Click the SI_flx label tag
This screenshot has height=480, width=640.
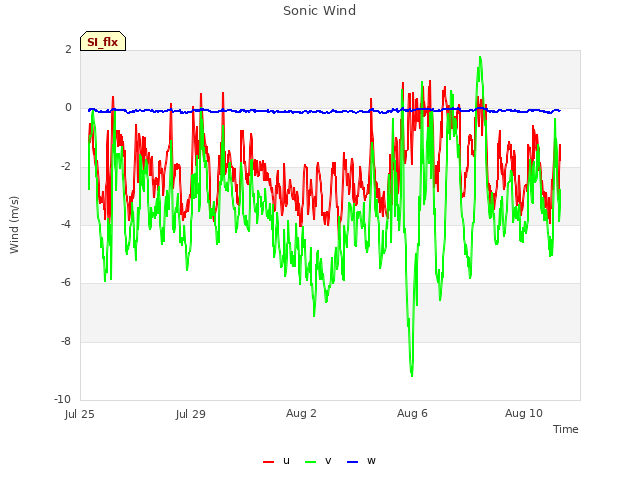(103, 41)
